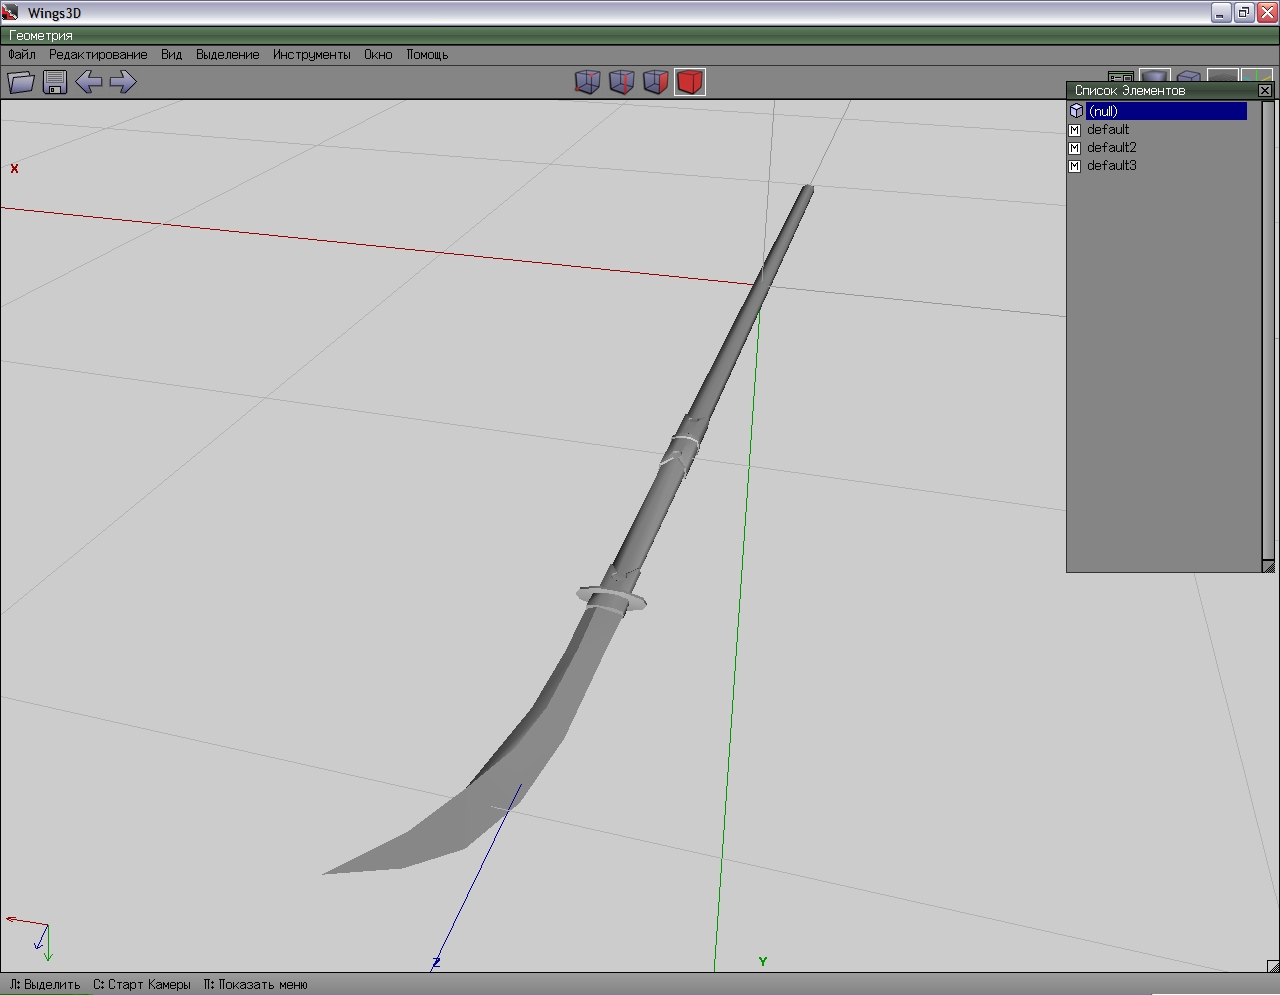
Task: Toggle the axes display icon
Action: [x=1256, y=75]
